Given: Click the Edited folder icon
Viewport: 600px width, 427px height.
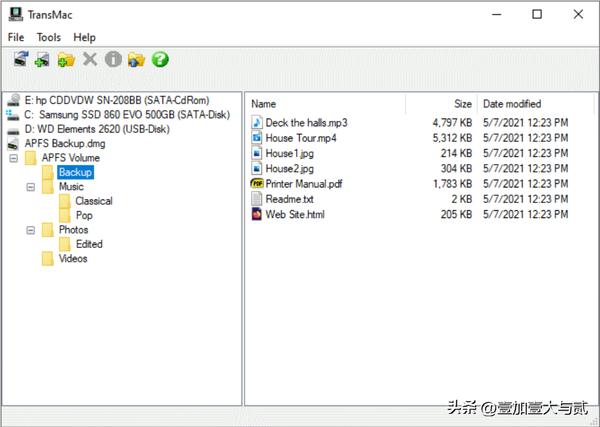Looking at the screenshot, I should [64, 244].
